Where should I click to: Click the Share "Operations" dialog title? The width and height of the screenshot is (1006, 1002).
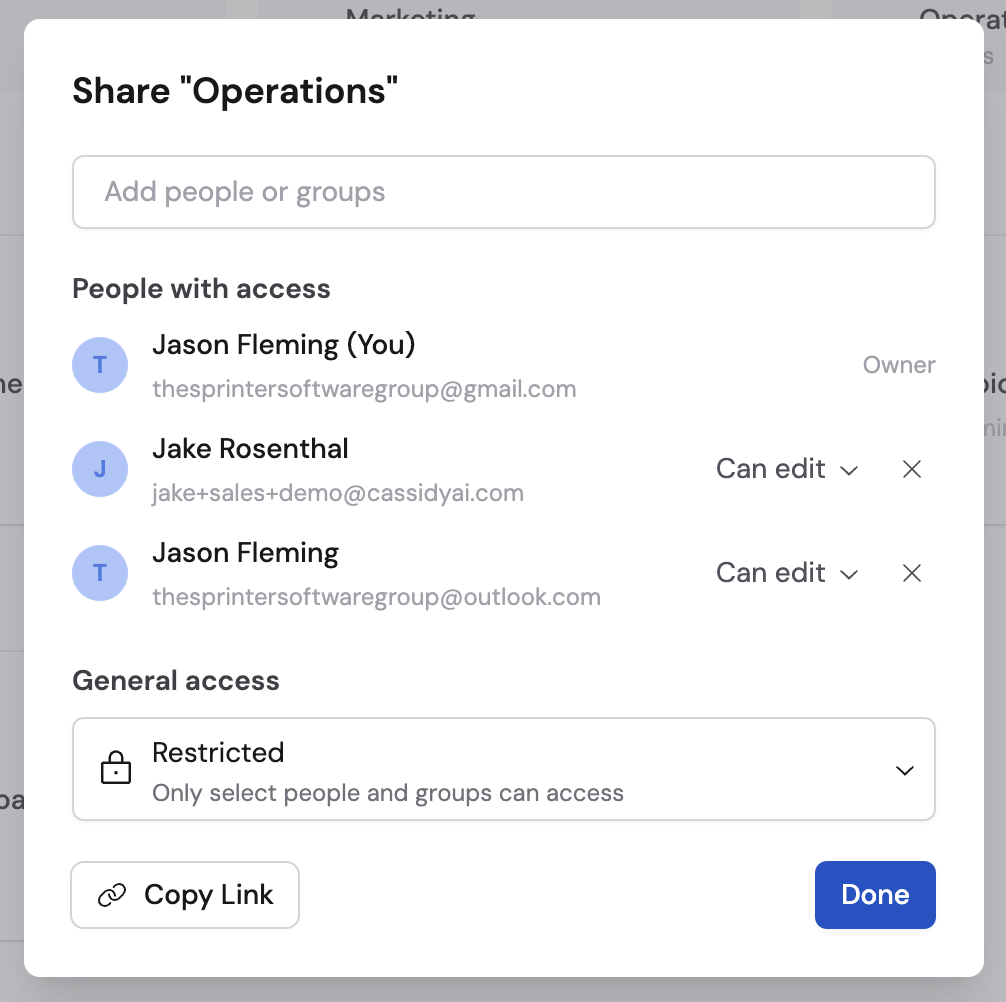point(235,90)
